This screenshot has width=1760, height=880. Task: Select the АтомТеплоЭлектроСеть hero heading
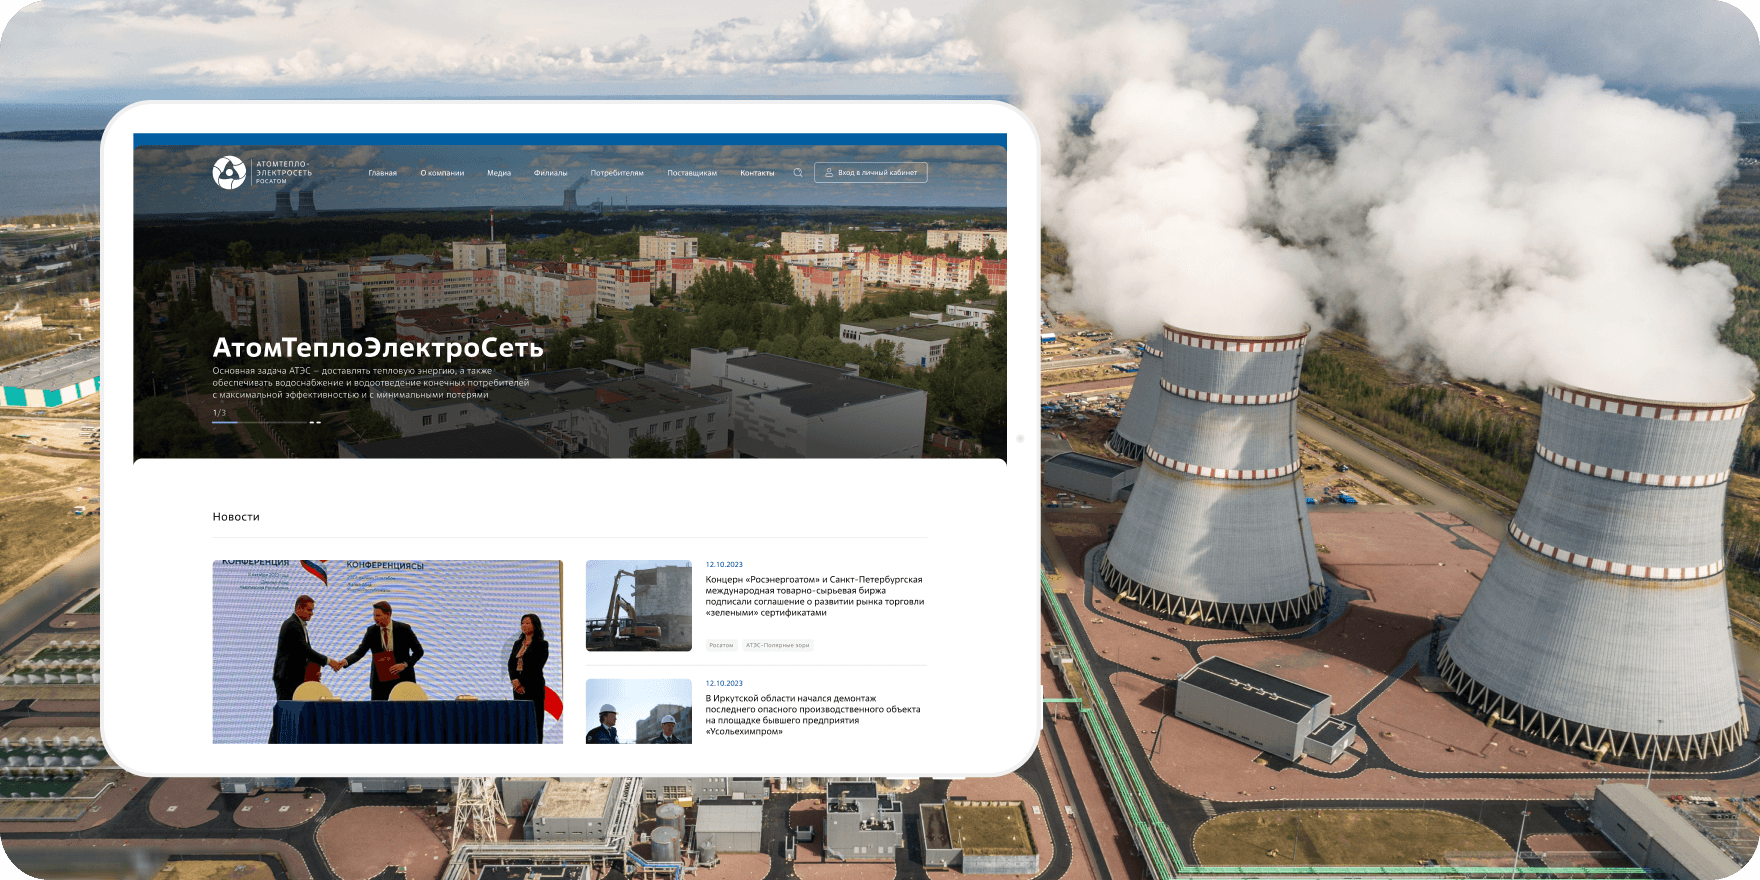coord(378,347)
